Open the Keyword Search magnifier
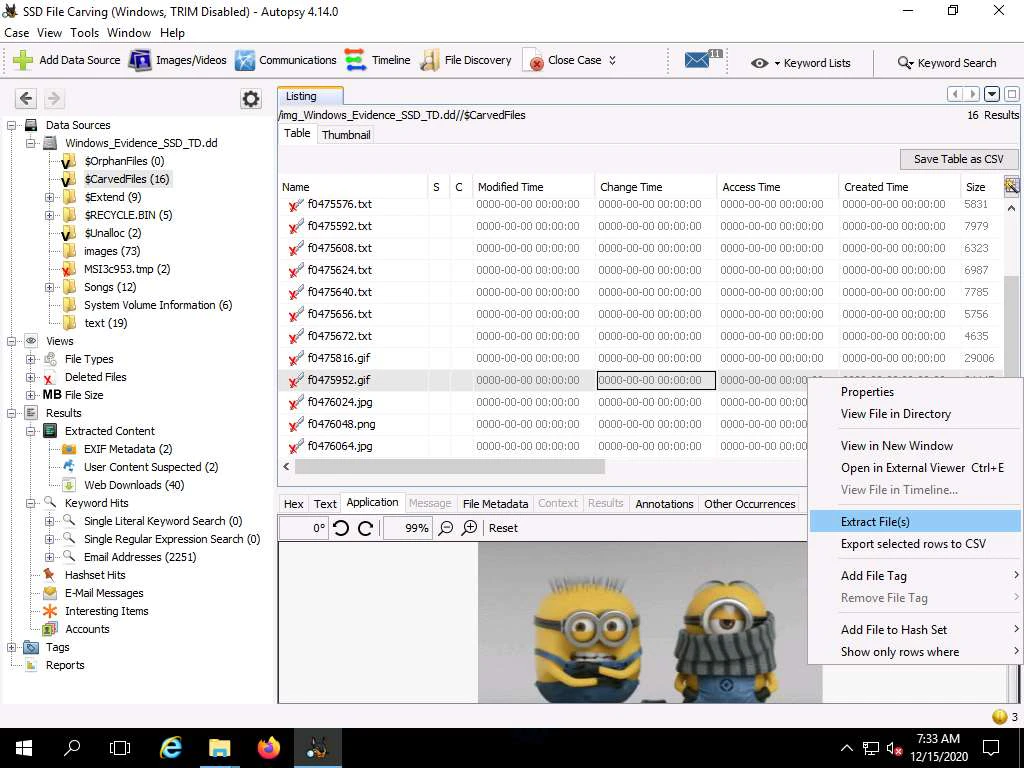 point(905,63)
